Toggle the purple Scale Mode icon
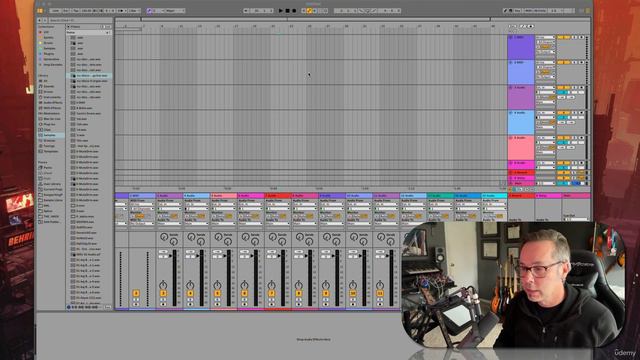This screenshot has height=360, width=640. [x=149, y=11]
